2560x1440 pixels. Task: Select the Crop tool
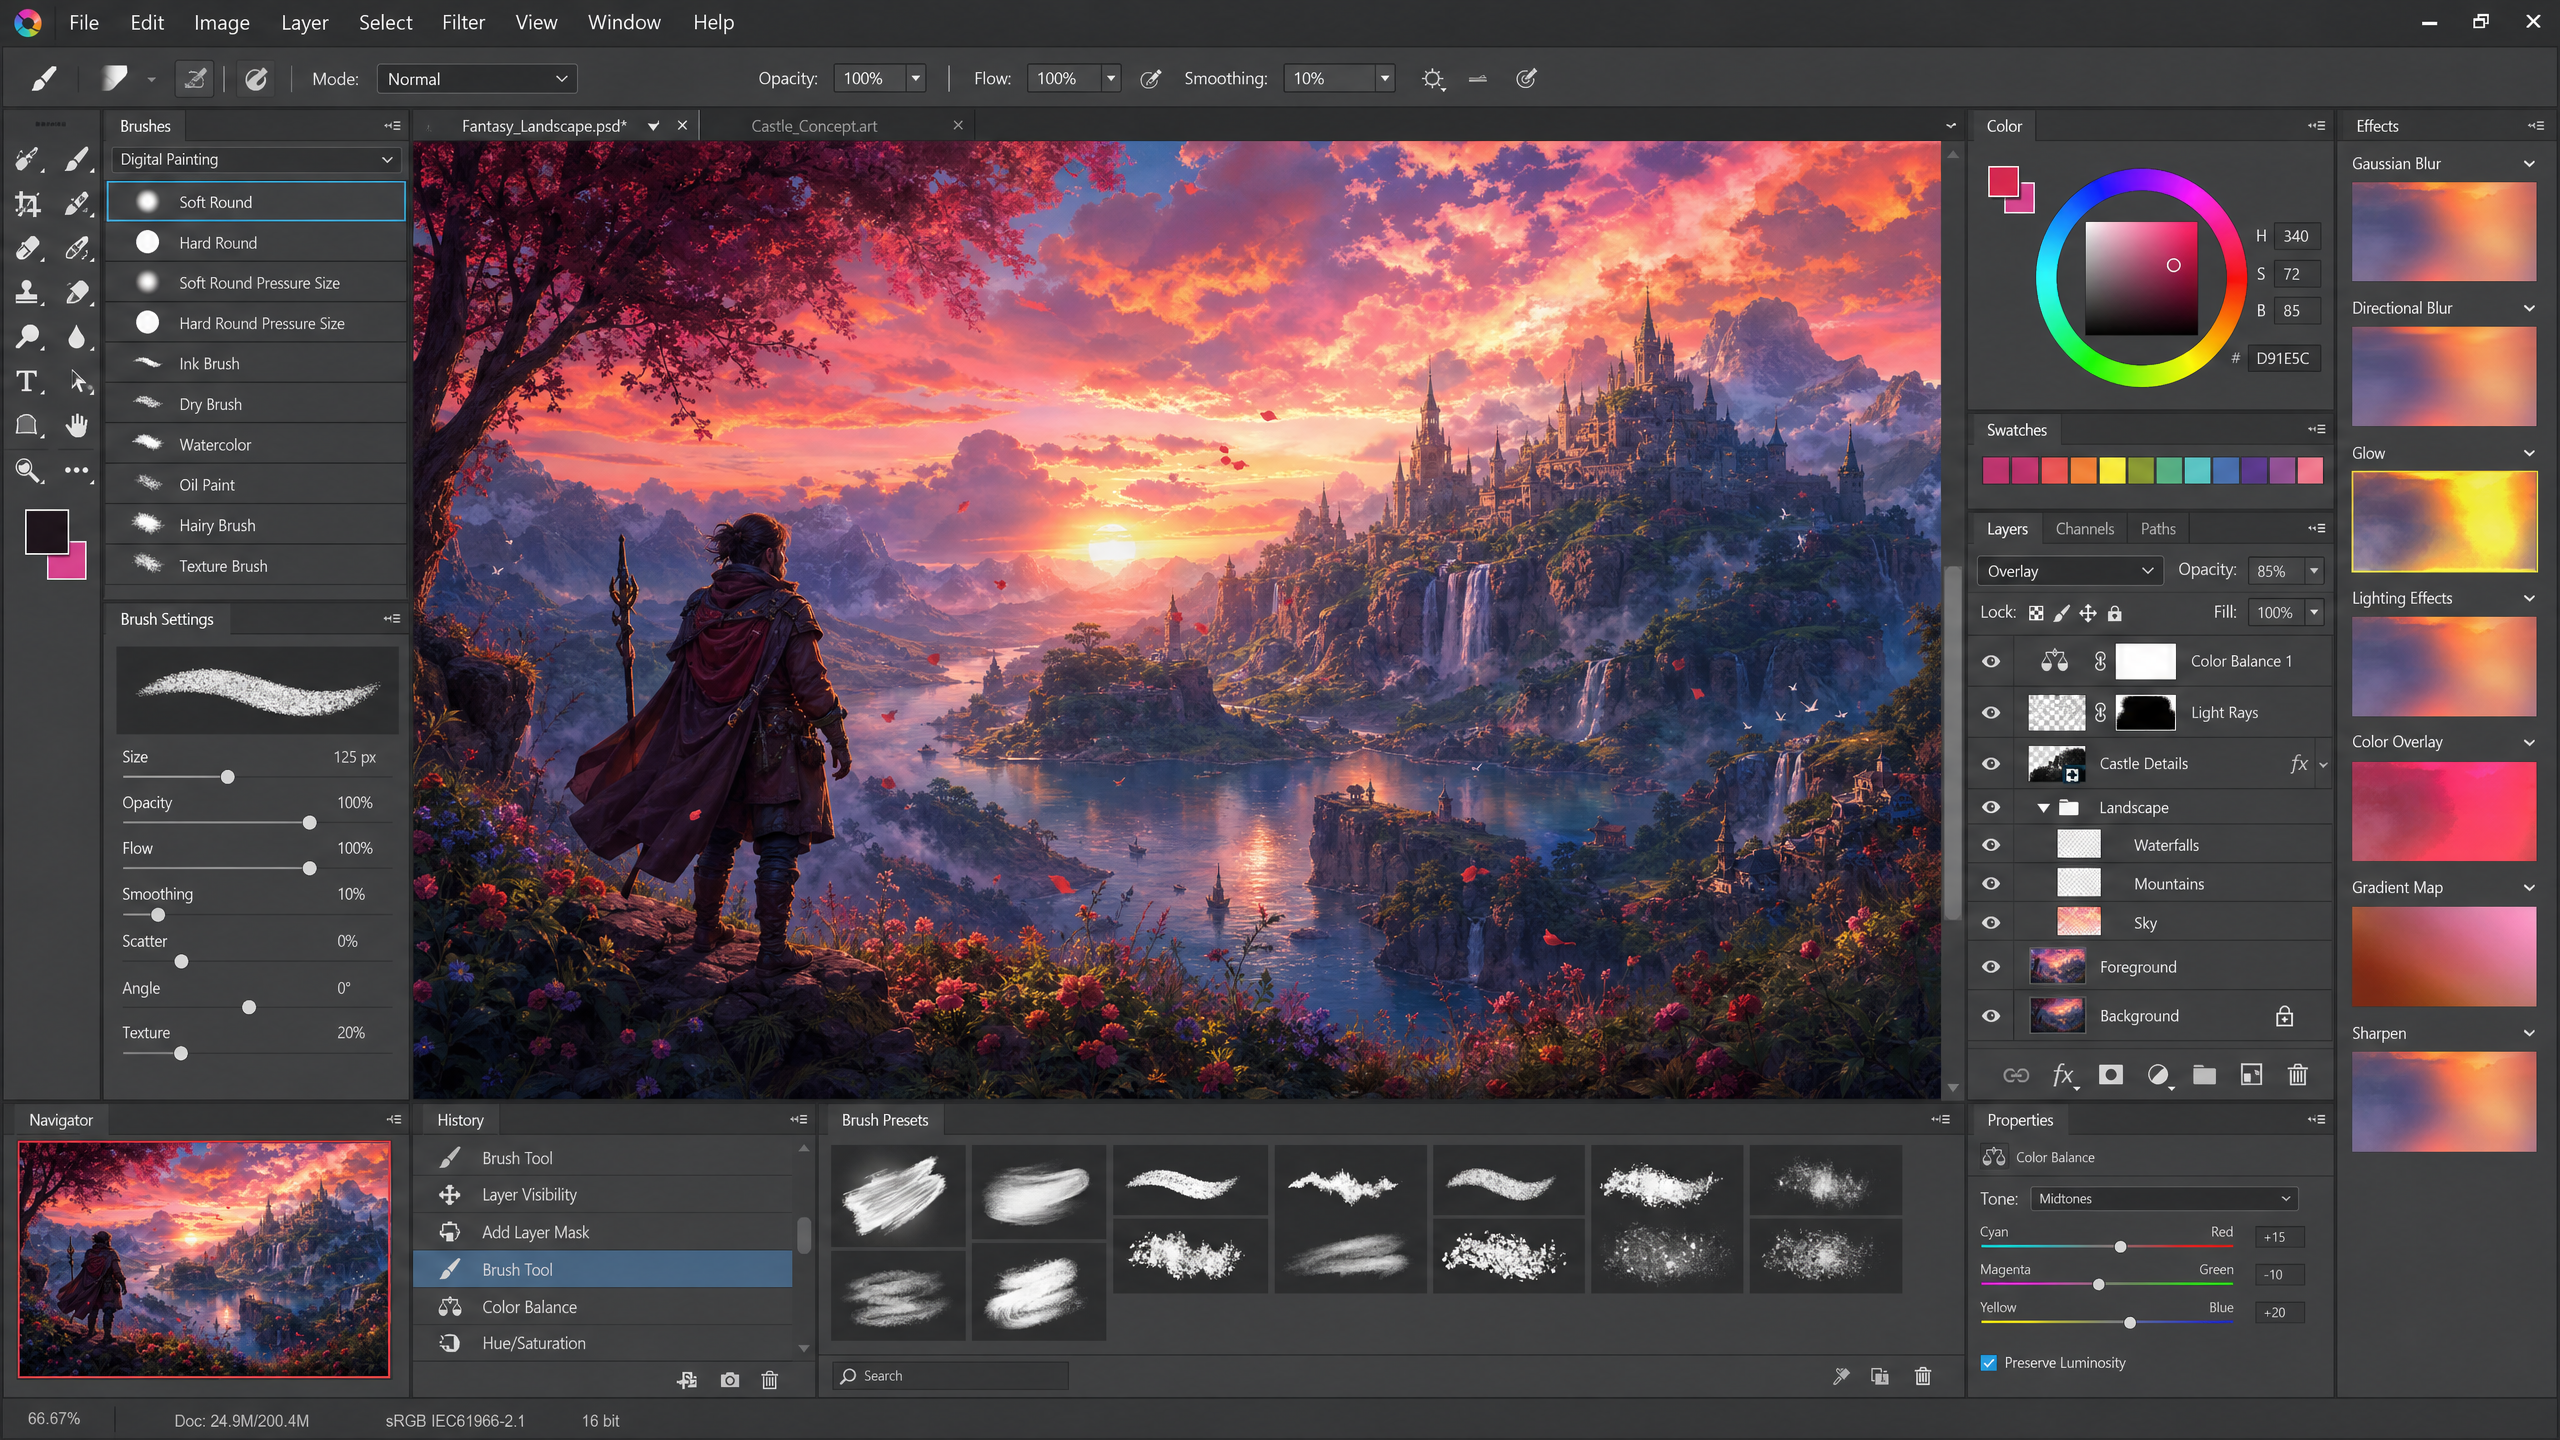pos(27,204)
